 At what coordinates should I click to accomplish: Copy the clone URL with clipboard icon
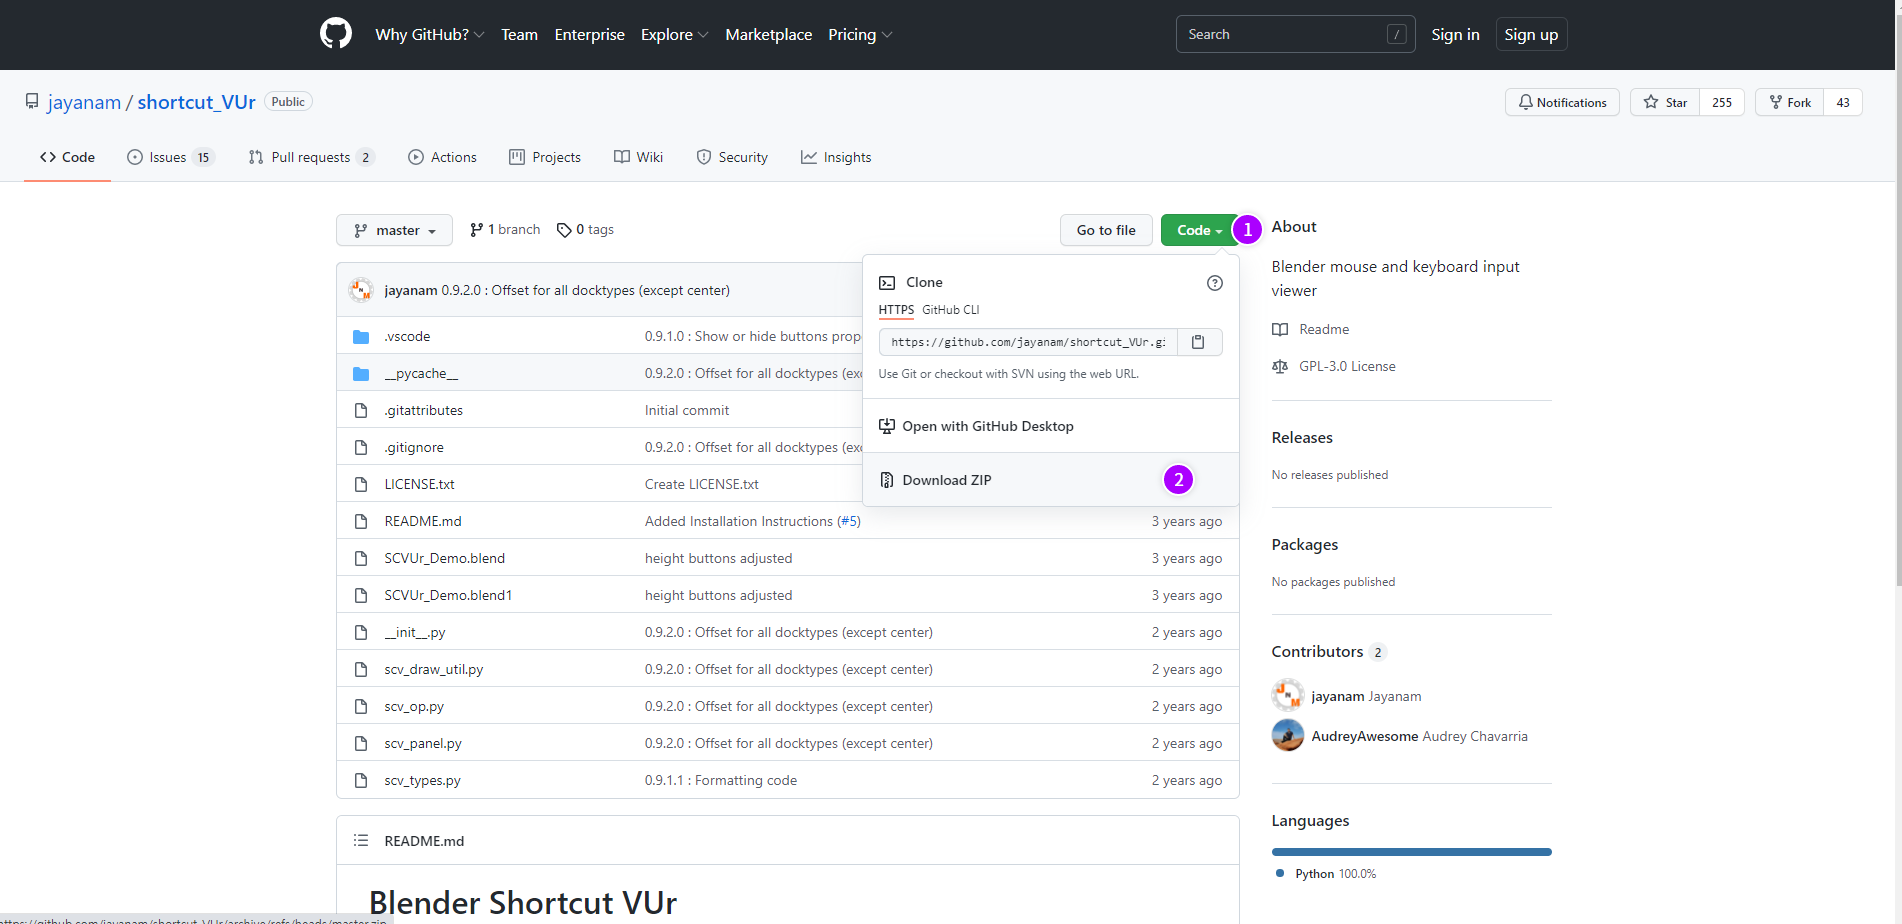click(1198, 342)
